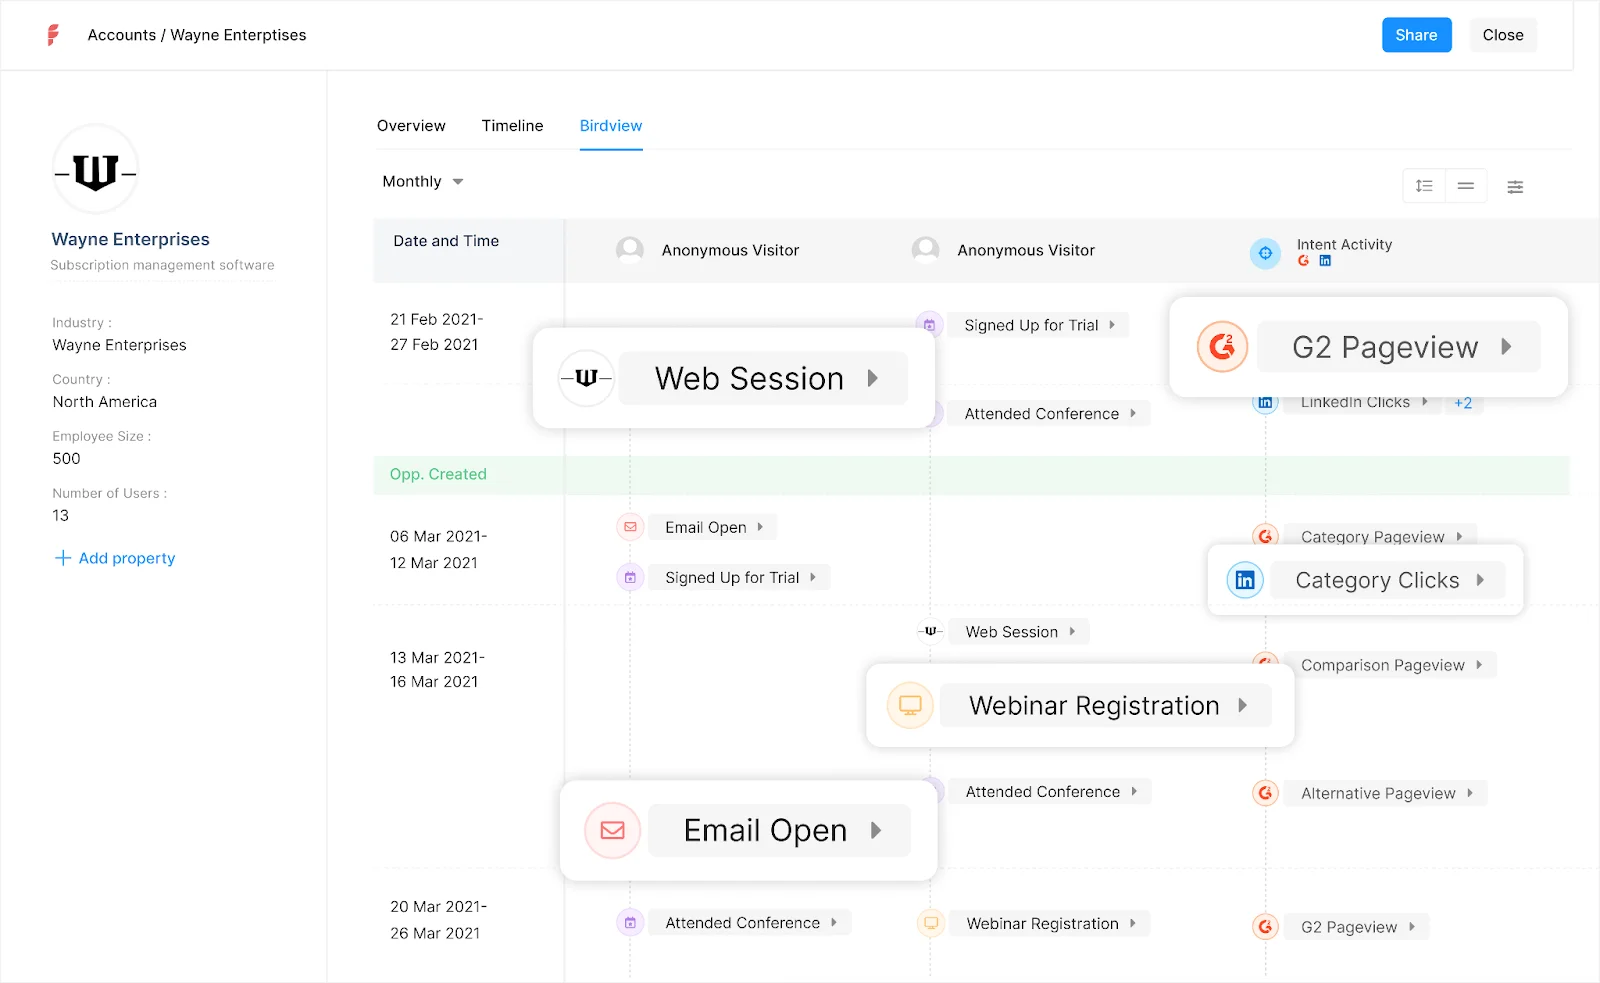Click the 06 Mar 2021- 12 Mar 2021 date range

tap(438, 549)
